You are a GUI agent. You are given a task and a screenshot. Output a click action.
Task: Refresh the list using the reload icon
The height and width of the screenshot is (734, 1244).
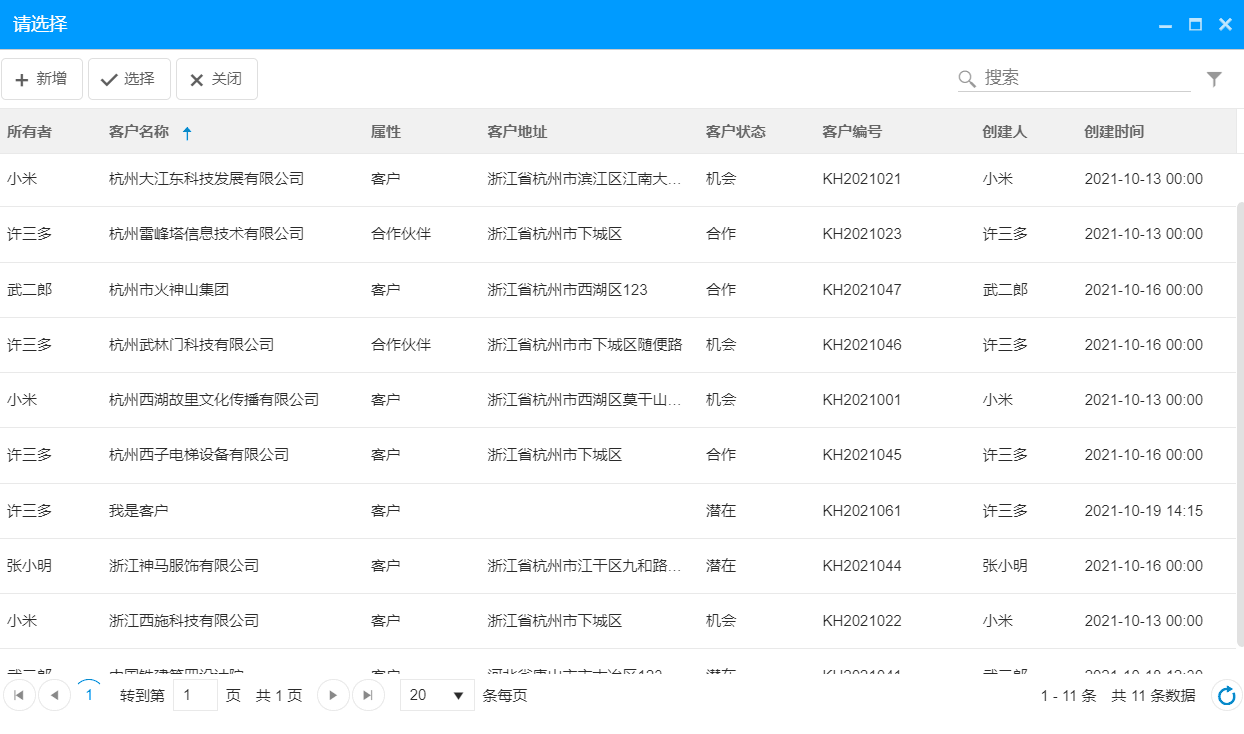point(1225,695)
